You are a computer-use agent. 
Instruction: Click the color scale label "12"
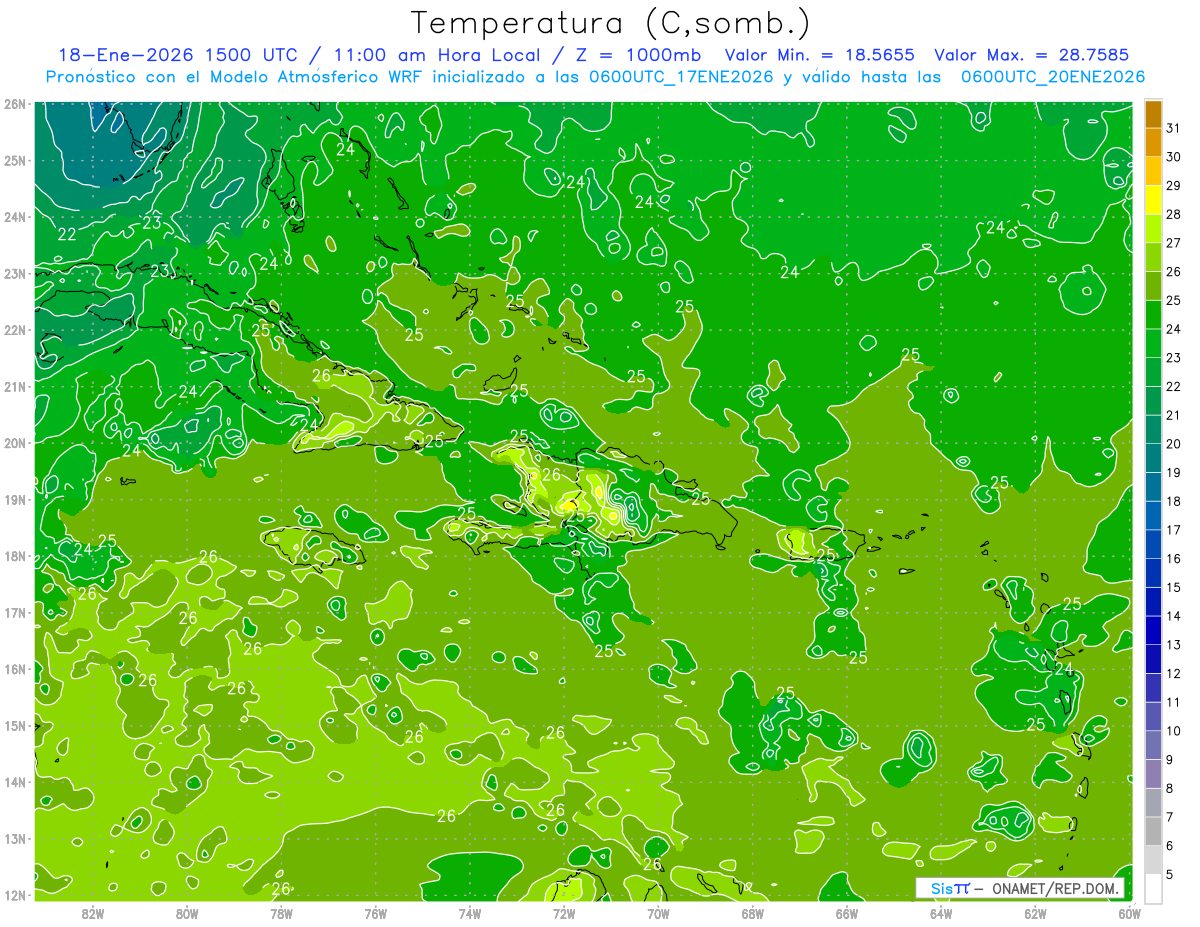coord(1174,673)
